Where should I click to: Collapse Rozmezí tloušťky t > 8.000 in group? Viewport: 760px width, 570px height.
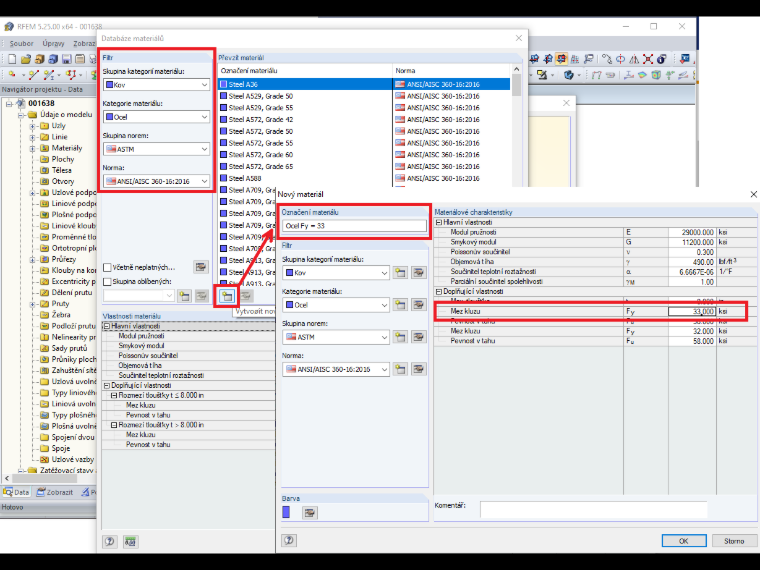pyautogui.click(x=114, y=425)
